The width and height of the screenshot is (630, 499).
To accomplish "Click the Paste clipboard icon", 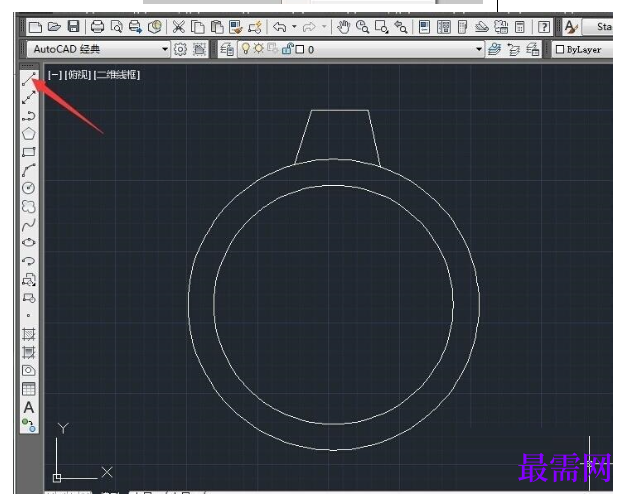I will (217, 27).
